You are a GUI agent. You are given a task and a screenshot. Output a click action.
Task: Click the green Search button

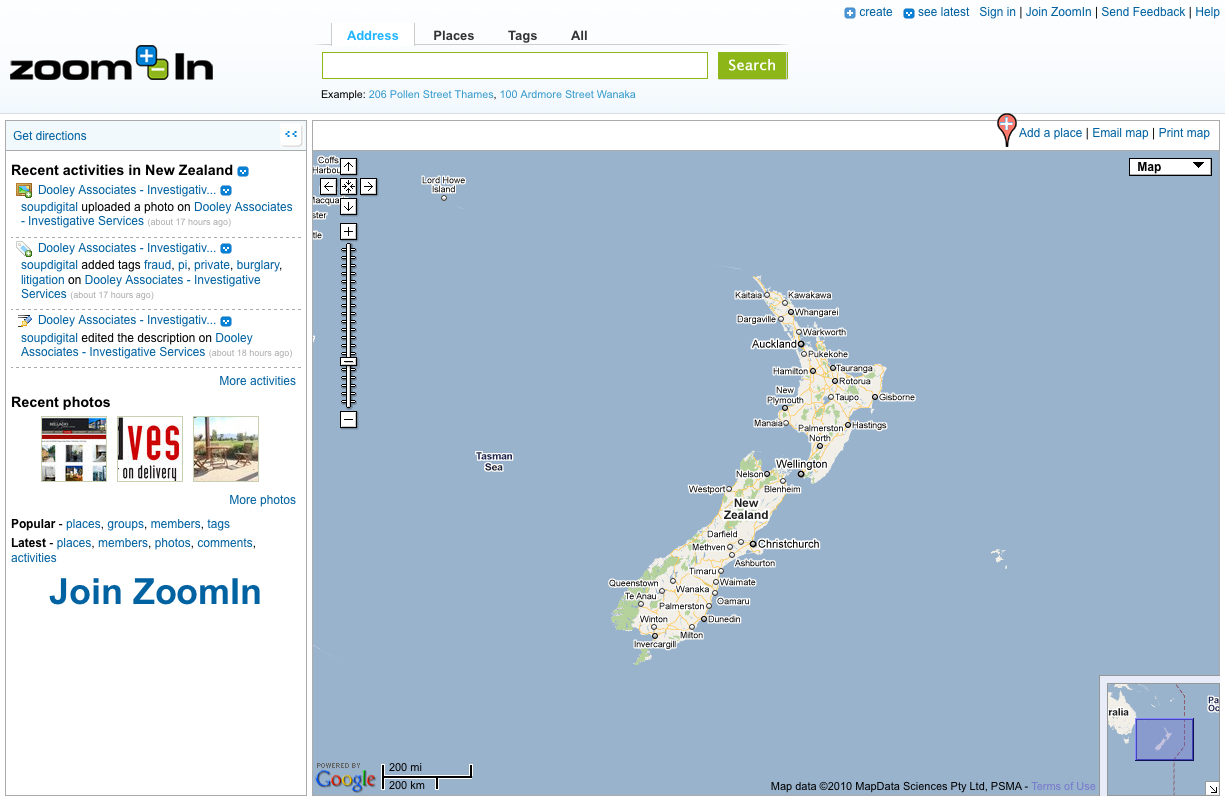(752, 65)
